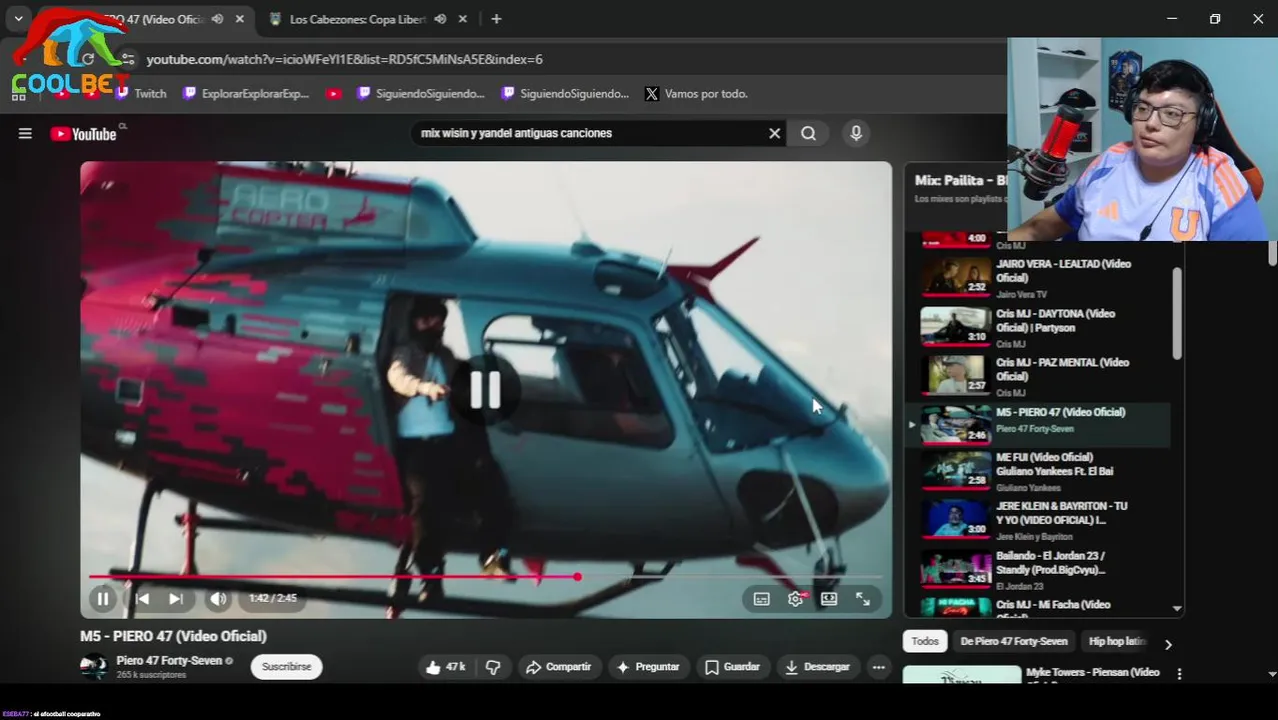This screenshot has height=720, width=1278.
Task: Select the Todos filter chip
Action: pyautogui.click(x=925, y=642)
